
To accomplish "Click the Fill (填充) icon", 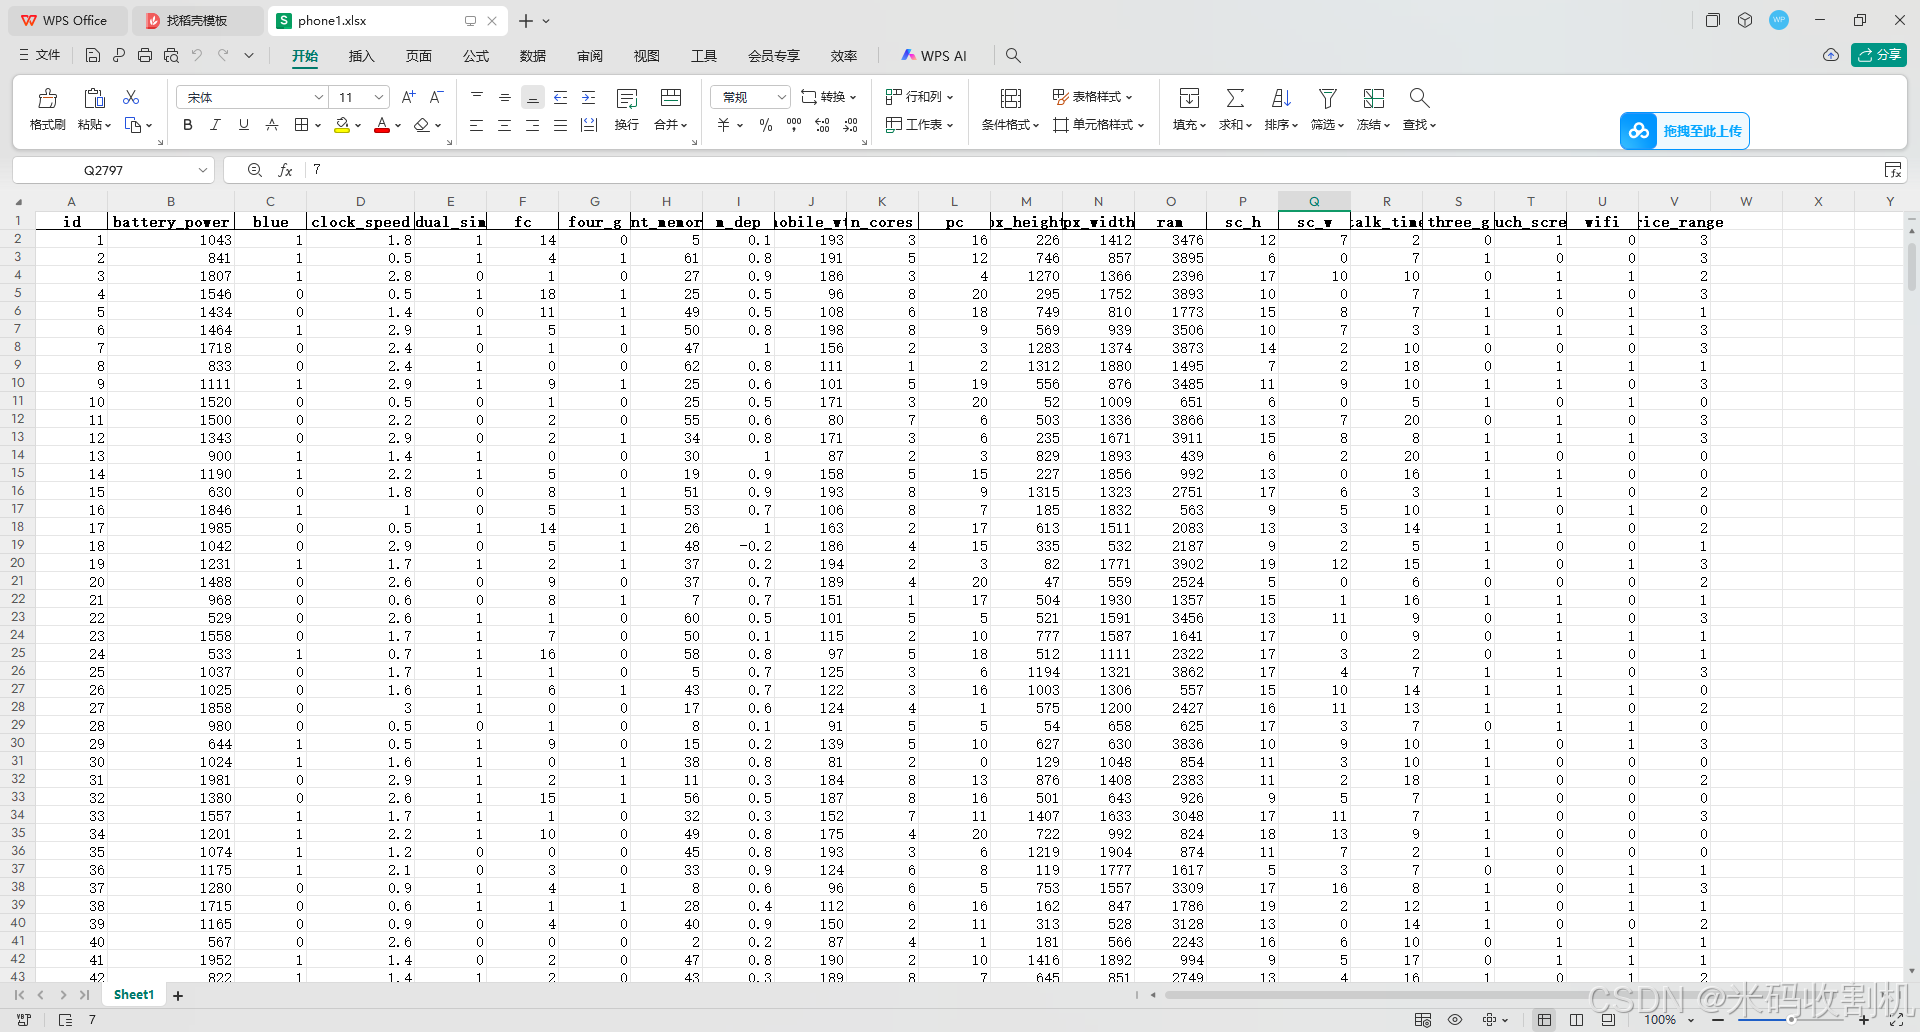I will pos(1189,98).
